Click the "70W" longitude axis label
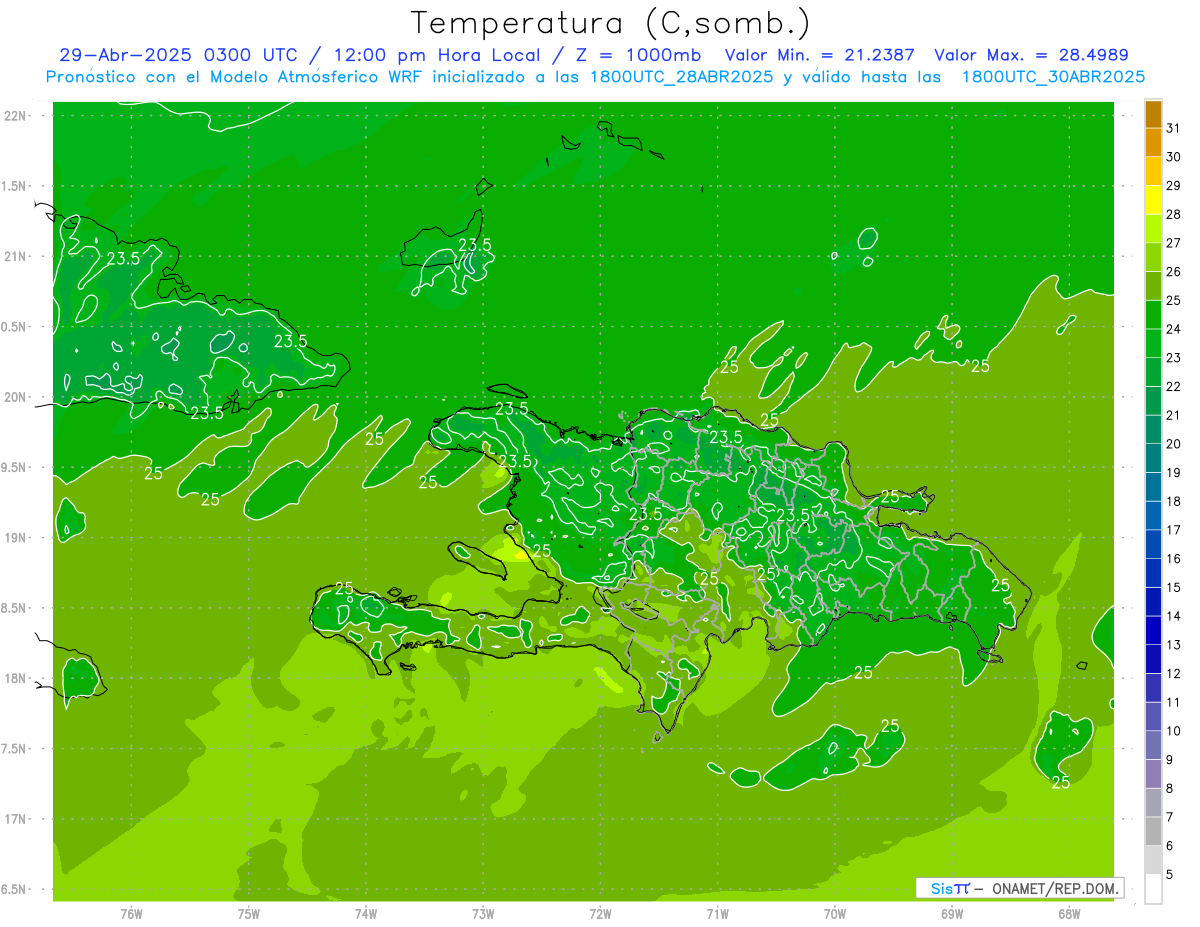Image resolution: width=1200 pixels, height=927 pixels. pyautogui.click(x=835, y=914)
